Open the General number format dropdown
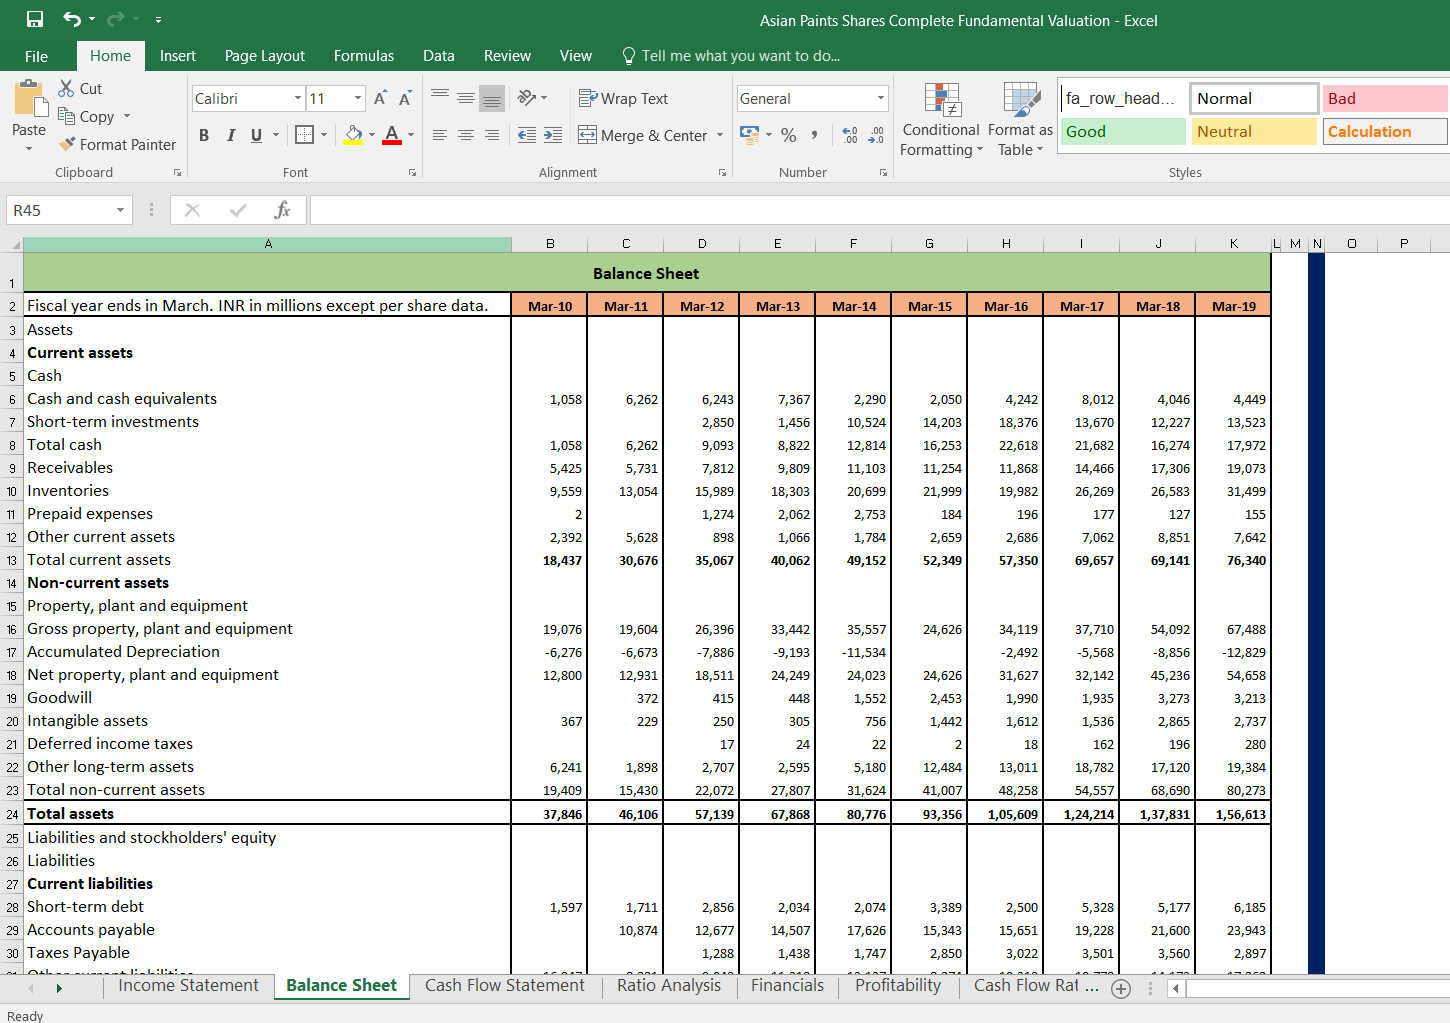This screenshot has height=1023, width=1450. 881,98
